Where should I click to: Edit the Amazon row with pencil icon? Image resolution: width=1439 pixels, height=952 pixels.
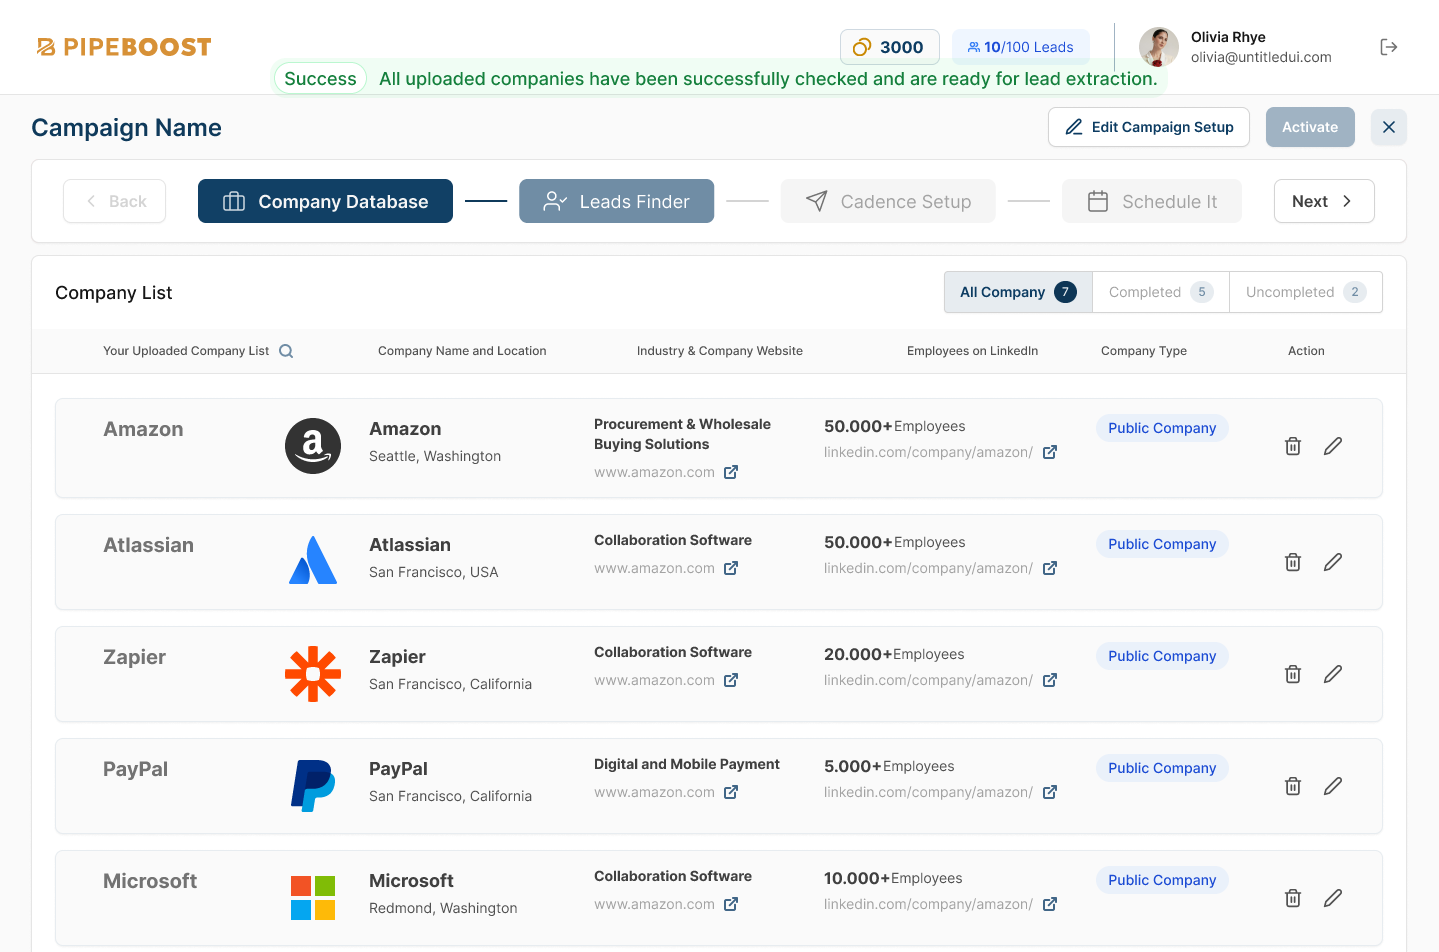(1333, 446)
